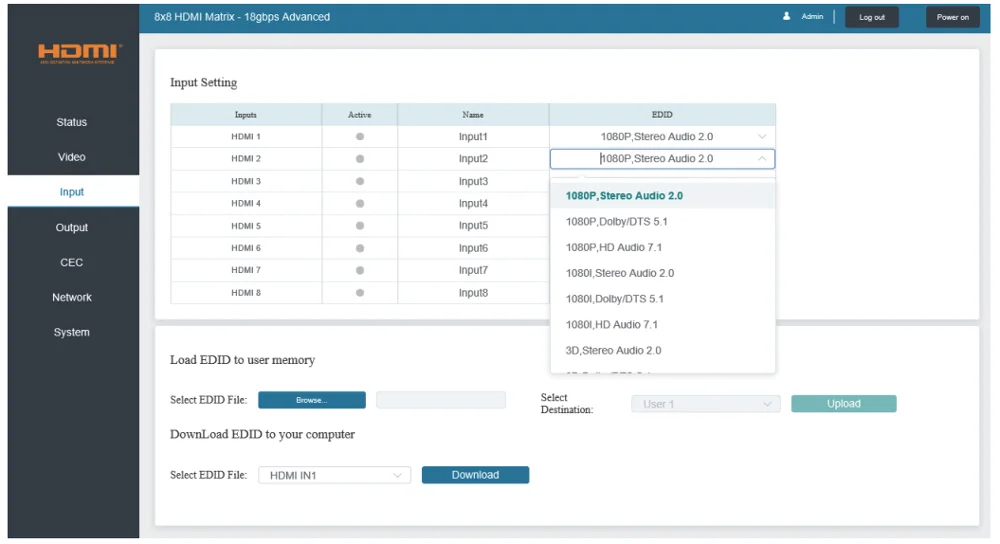Open Select Destination User 1 dropdown
The height and width of the screenshot is (544, 1000).
(x=705, y=404)
